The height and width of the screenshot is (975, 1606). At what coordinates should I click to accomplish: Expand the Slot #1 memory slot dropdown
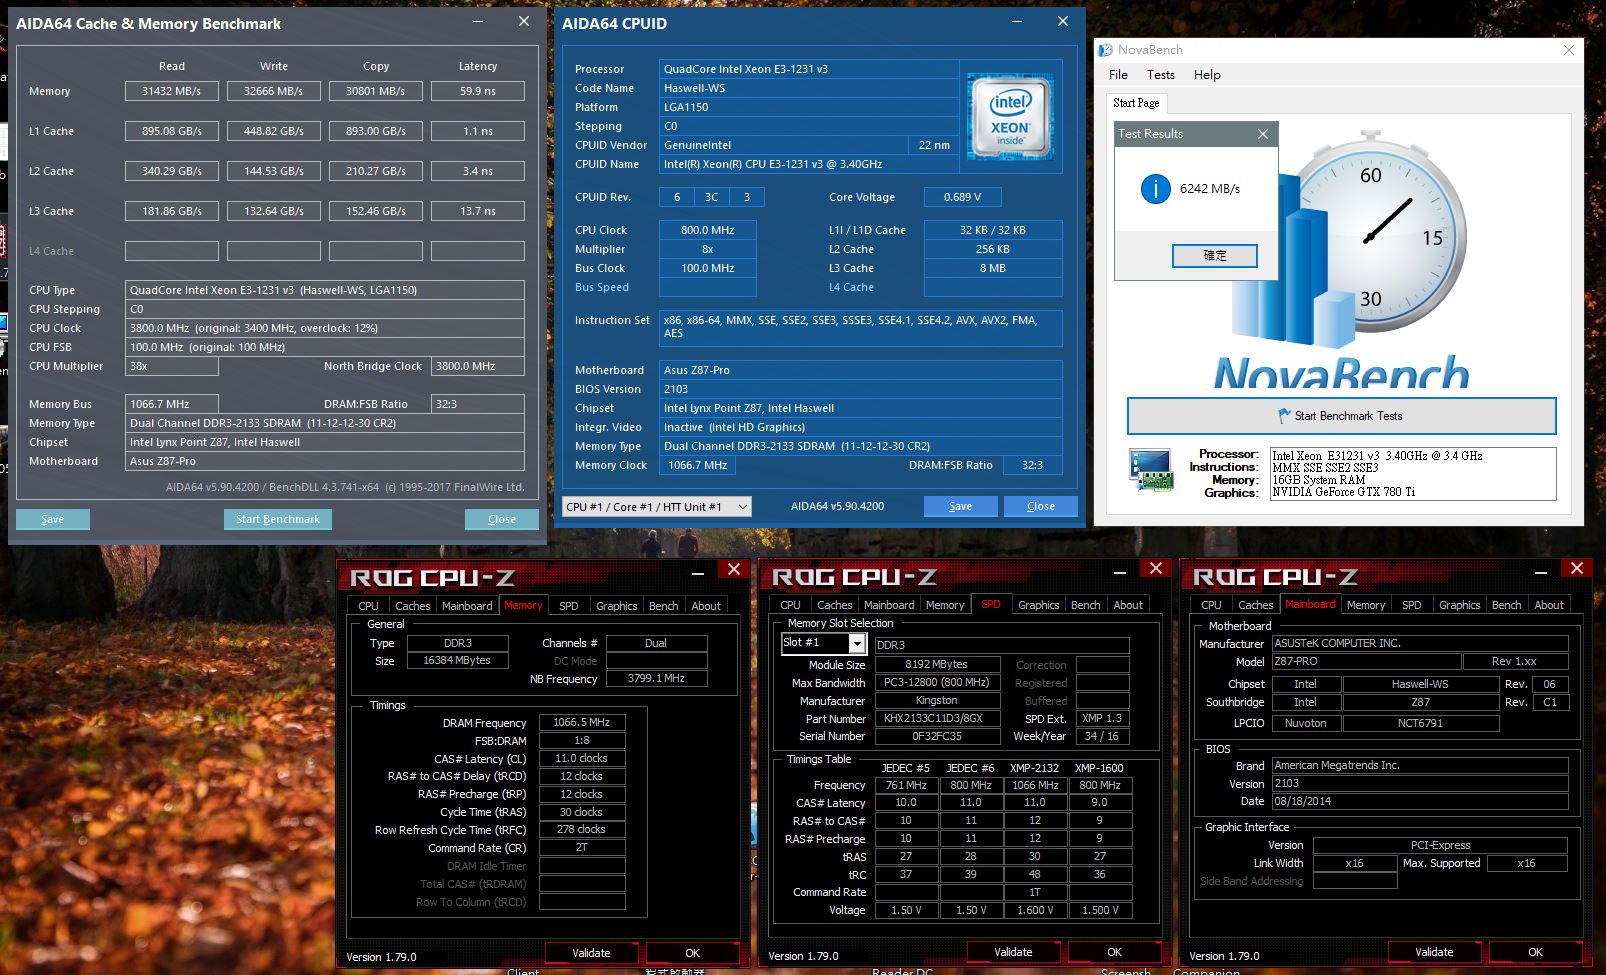coord(857,643)
